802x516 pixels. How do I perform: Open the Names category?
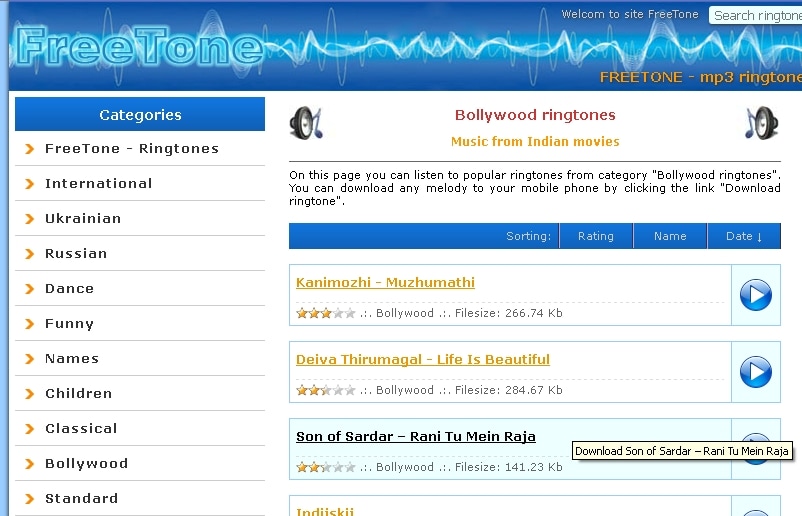72,359
